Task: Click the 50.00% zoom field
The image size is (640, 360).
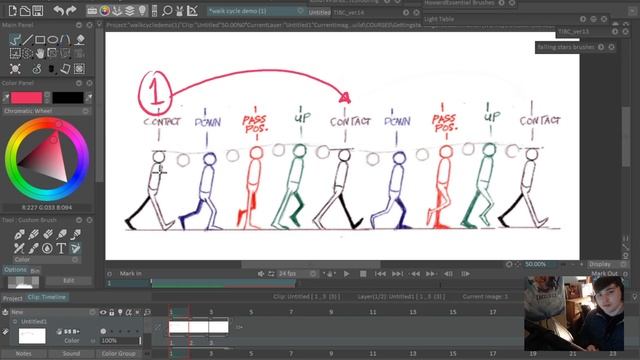Action: (540, 264)
